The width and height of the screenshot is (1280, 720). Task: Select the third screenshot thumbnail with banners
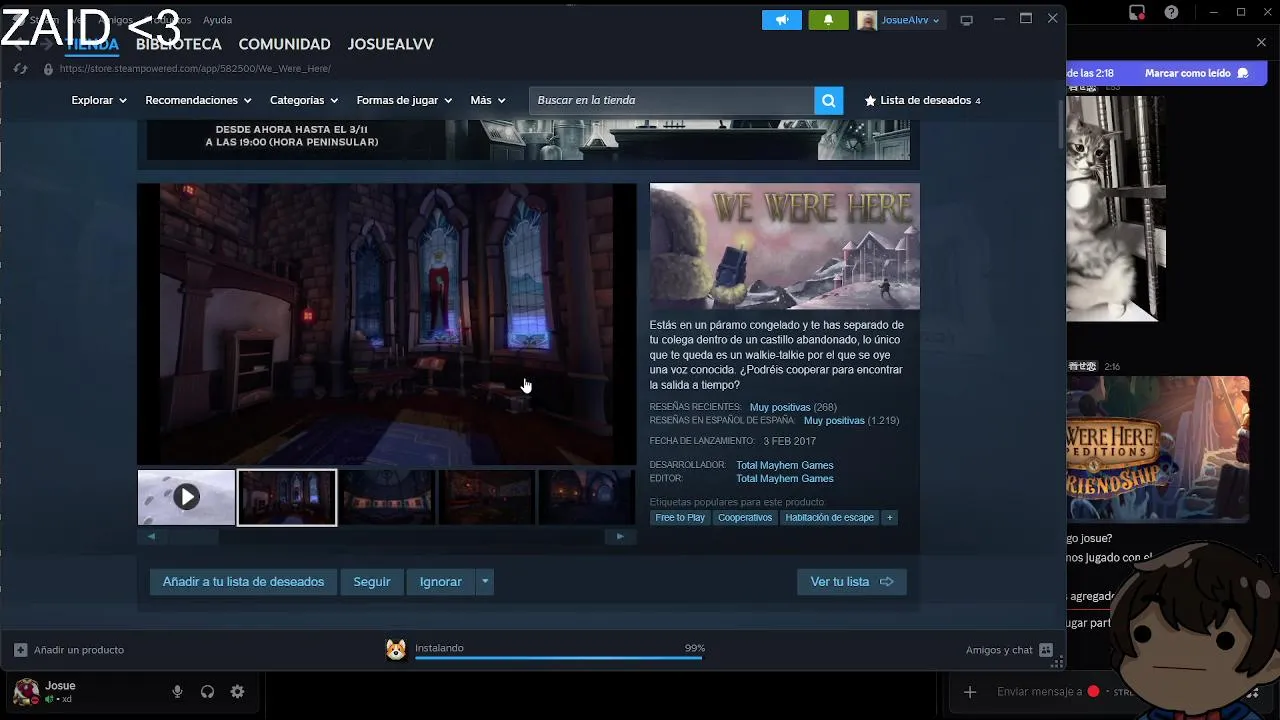387,497
